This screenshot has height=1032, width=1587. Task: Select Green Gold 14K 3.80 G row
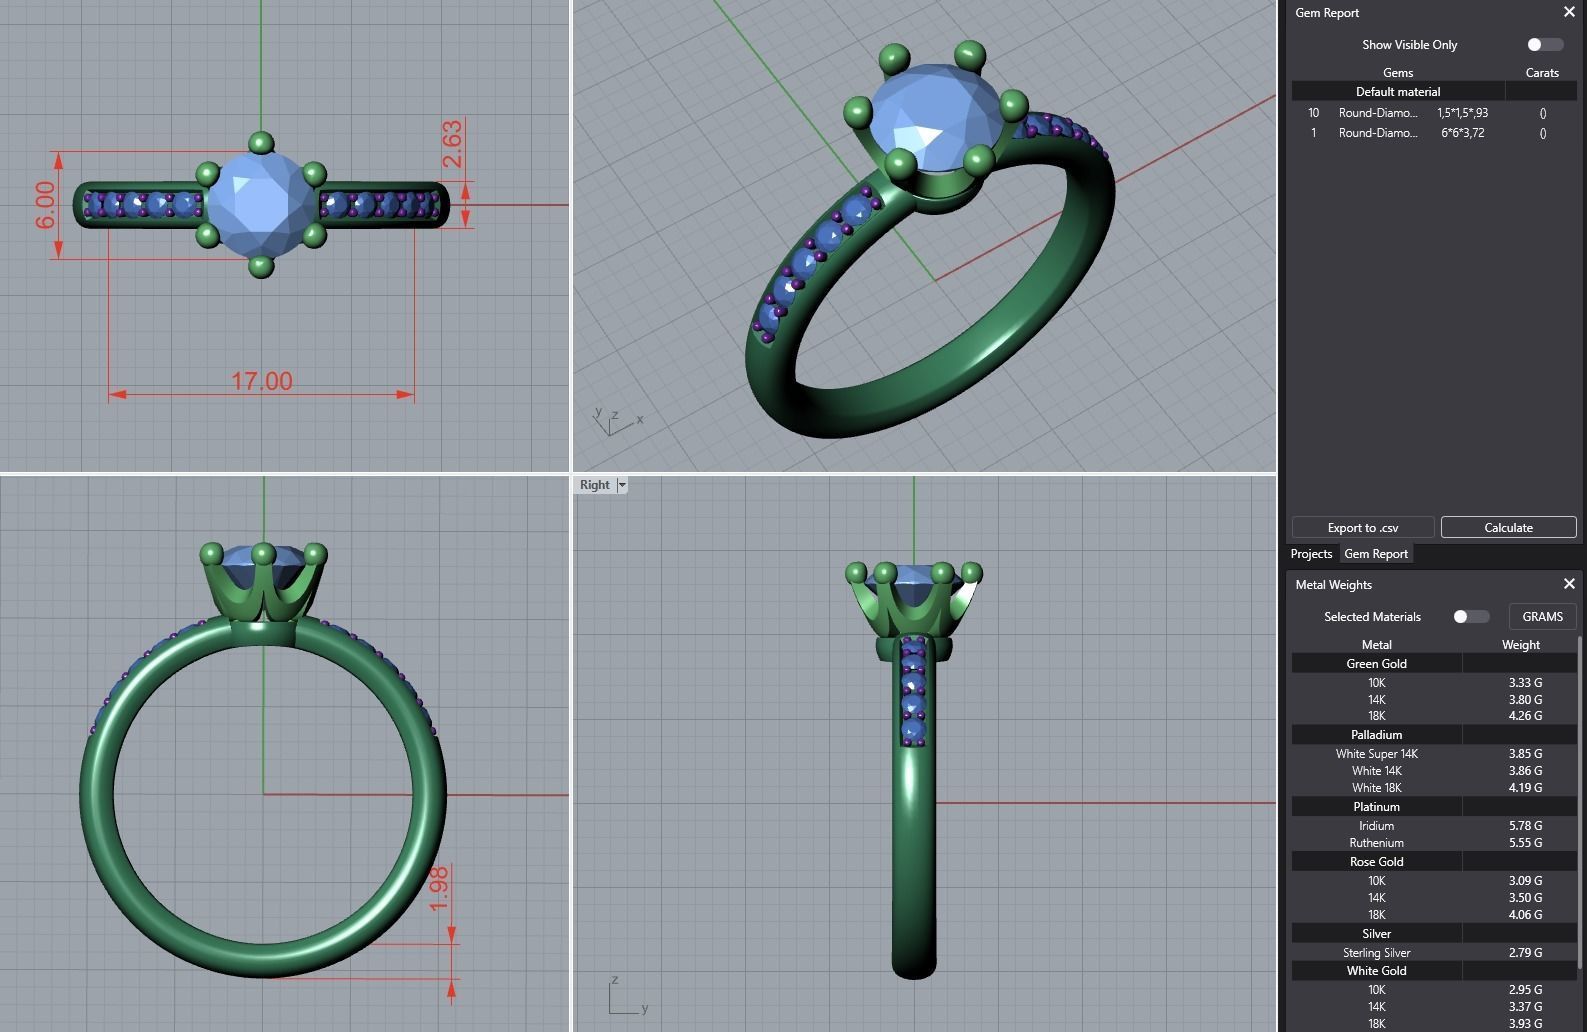[1434, 699]
